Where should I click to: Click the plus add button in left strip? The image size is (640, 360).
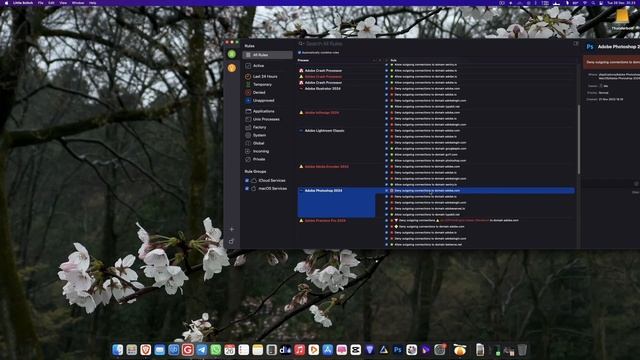[x=231, y=229]
